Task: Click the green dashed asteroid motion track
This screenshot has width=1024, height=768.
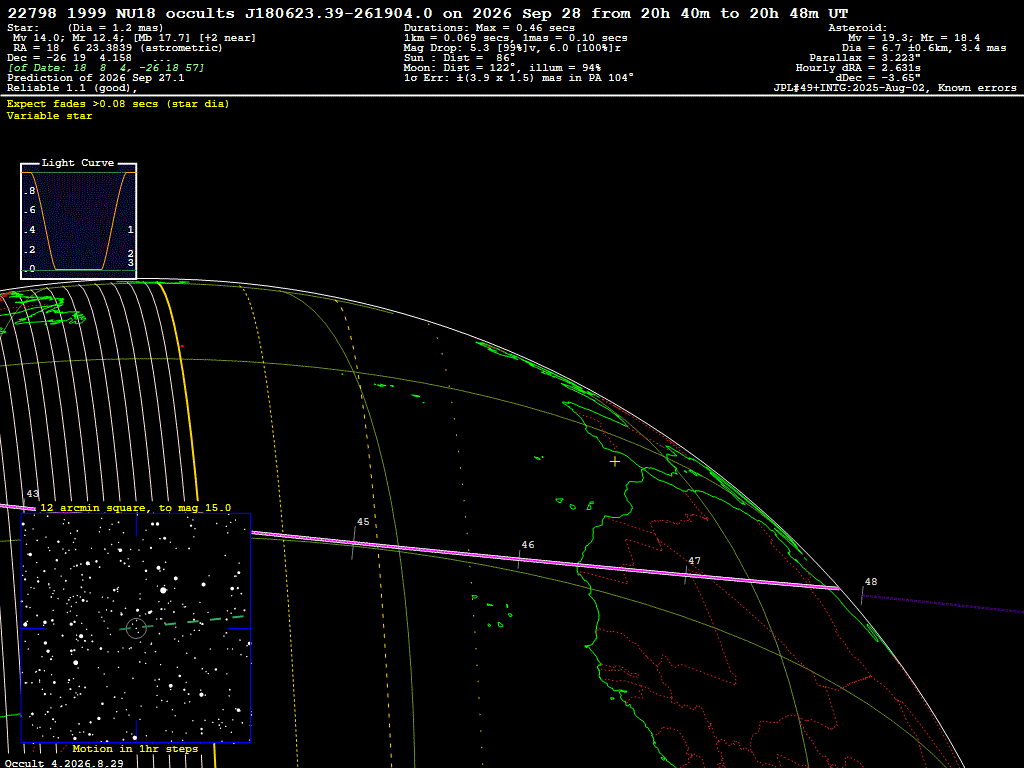Action: (182, 622)
